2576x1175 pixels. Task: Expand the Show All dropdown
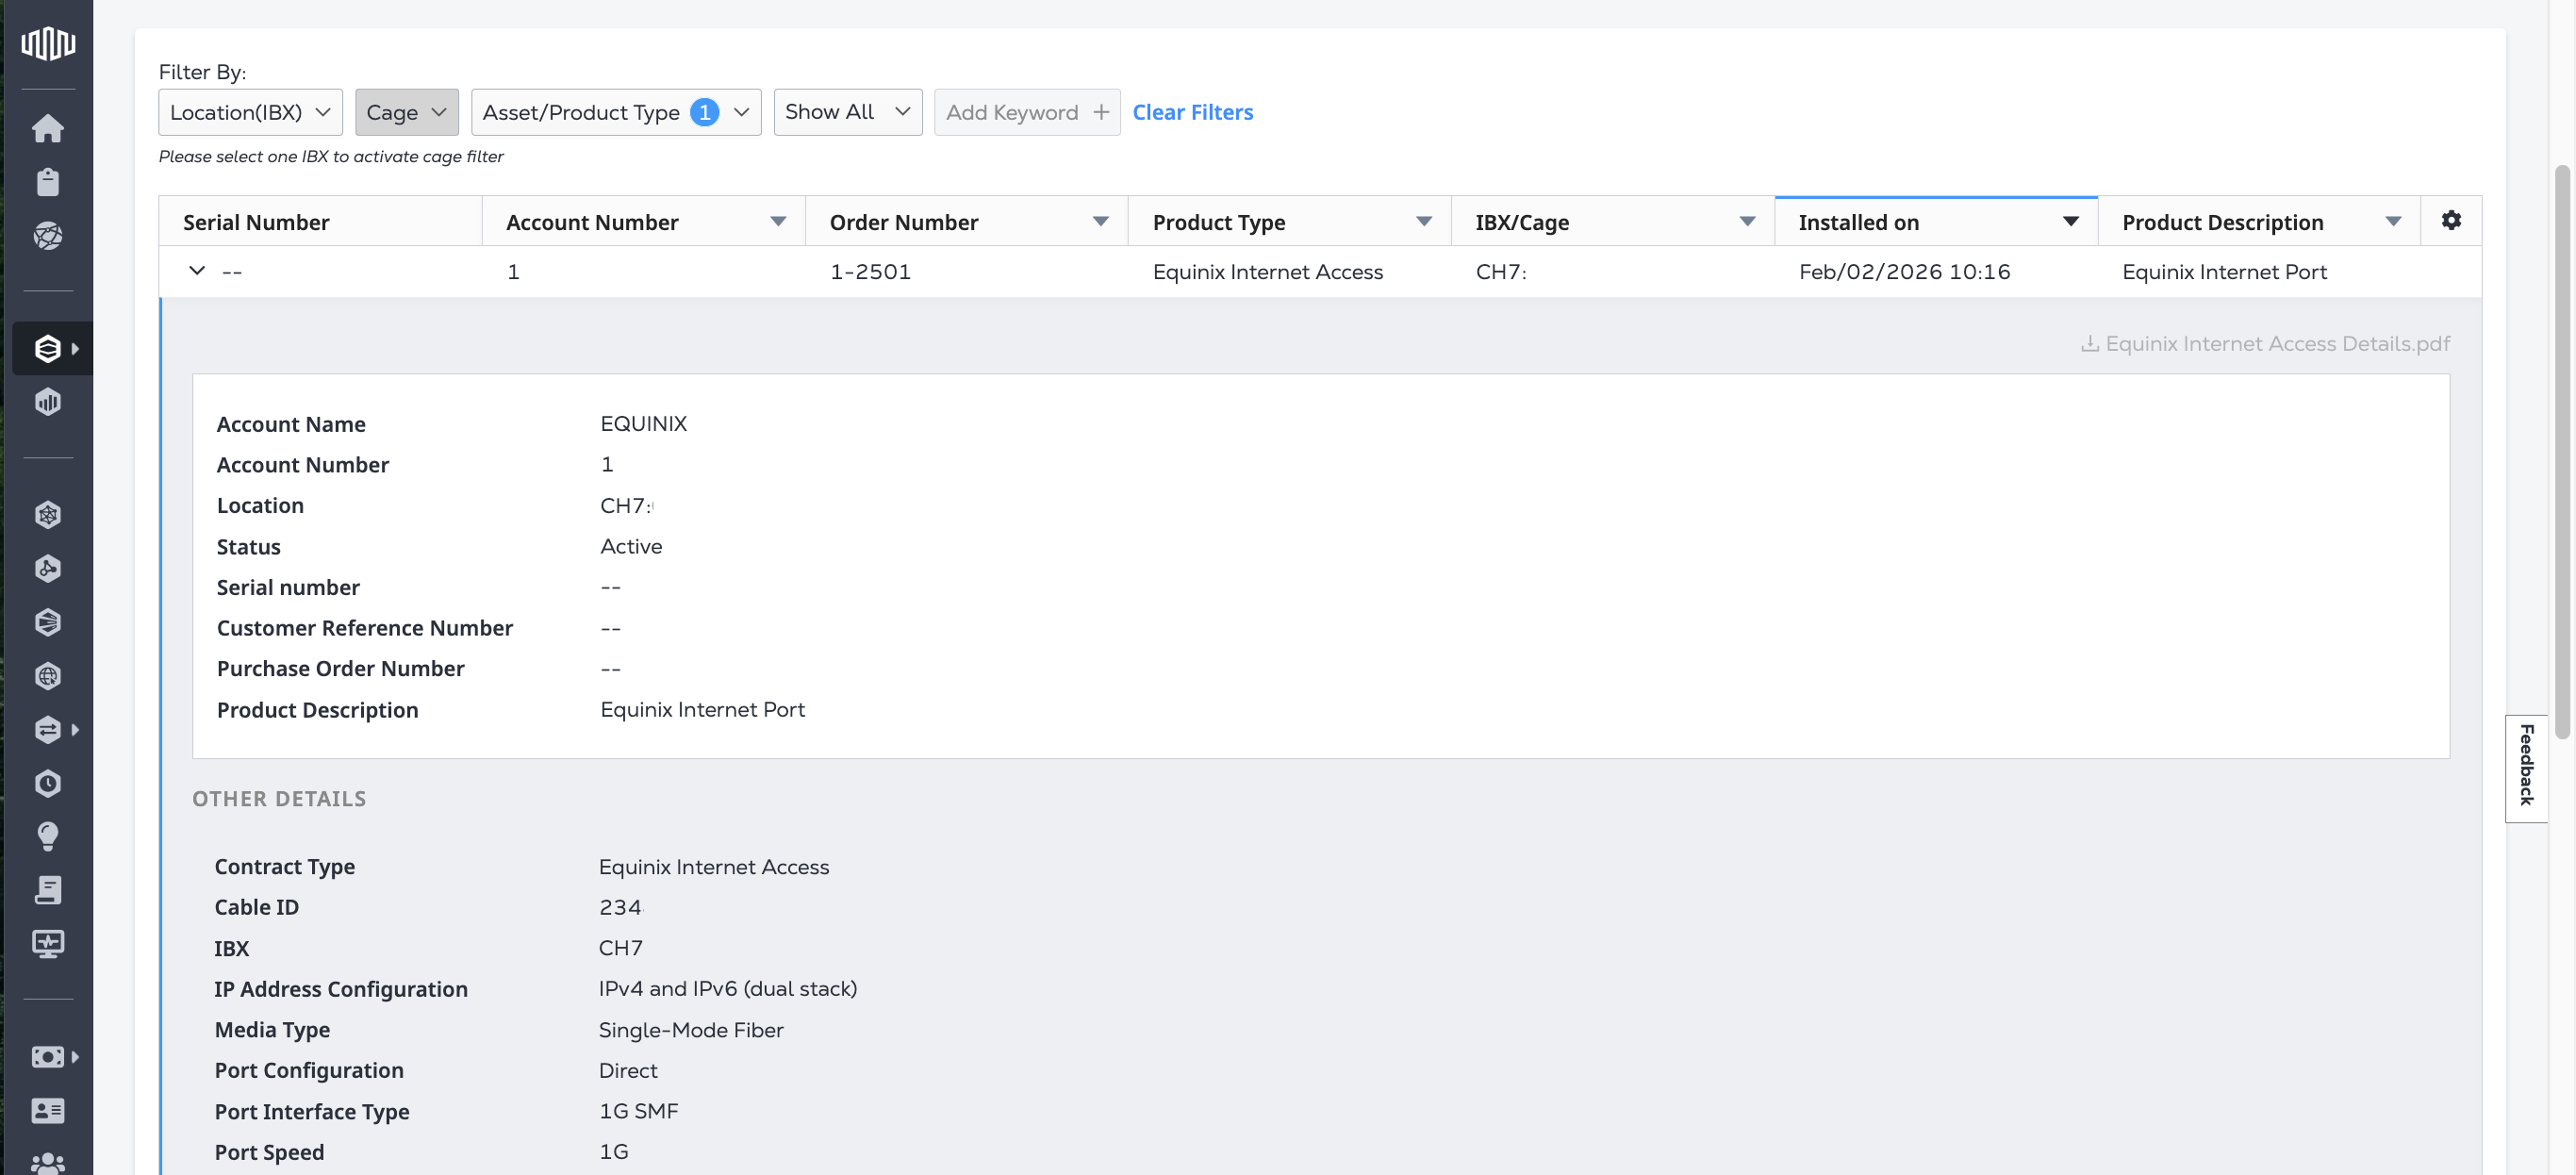(847, 112)
